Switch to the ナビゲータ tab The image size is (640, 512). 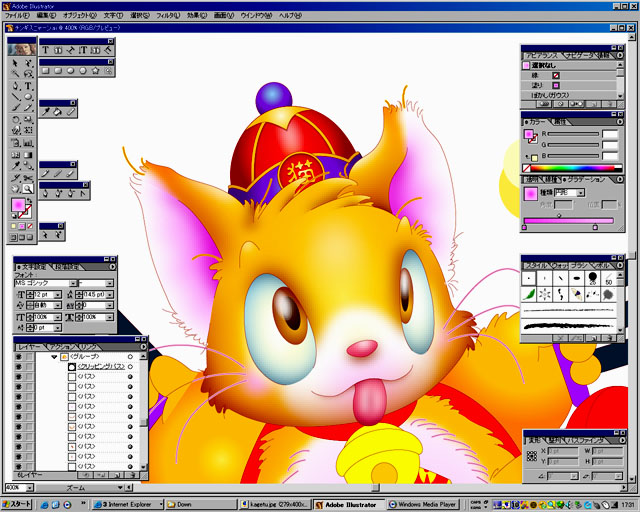pos(580,55)
